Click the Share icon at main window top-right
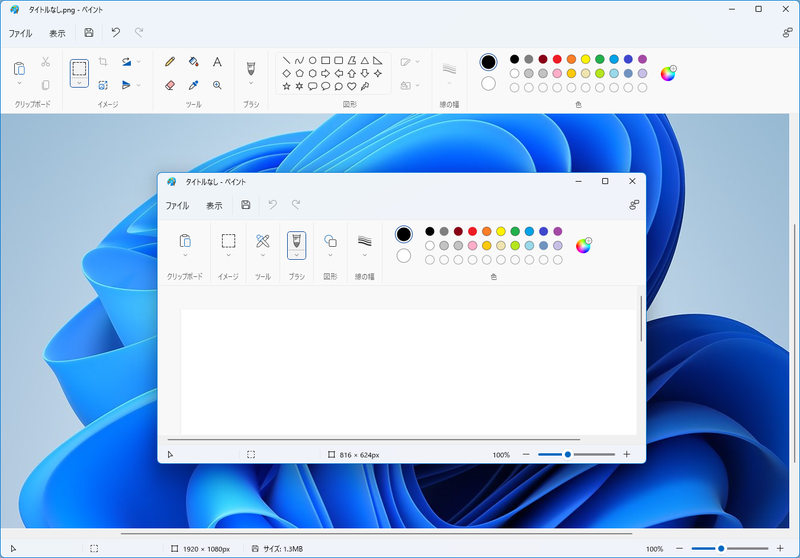Screen dimensions: 800x558 787,33
